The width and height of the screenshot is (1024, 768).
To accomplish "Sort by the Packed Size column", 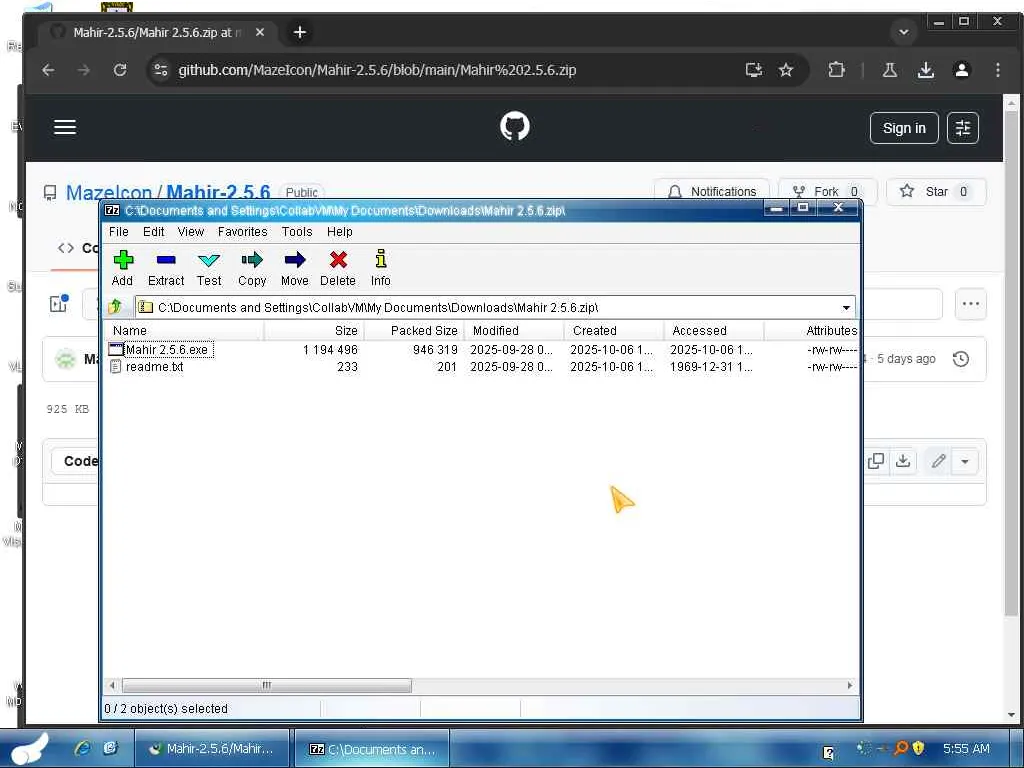I will [x=414, y=330].
